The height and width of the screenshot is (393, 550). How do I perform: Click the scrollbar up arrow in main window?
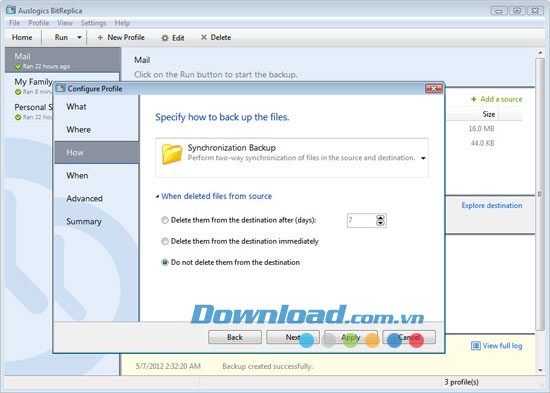[x=540, y=53]
